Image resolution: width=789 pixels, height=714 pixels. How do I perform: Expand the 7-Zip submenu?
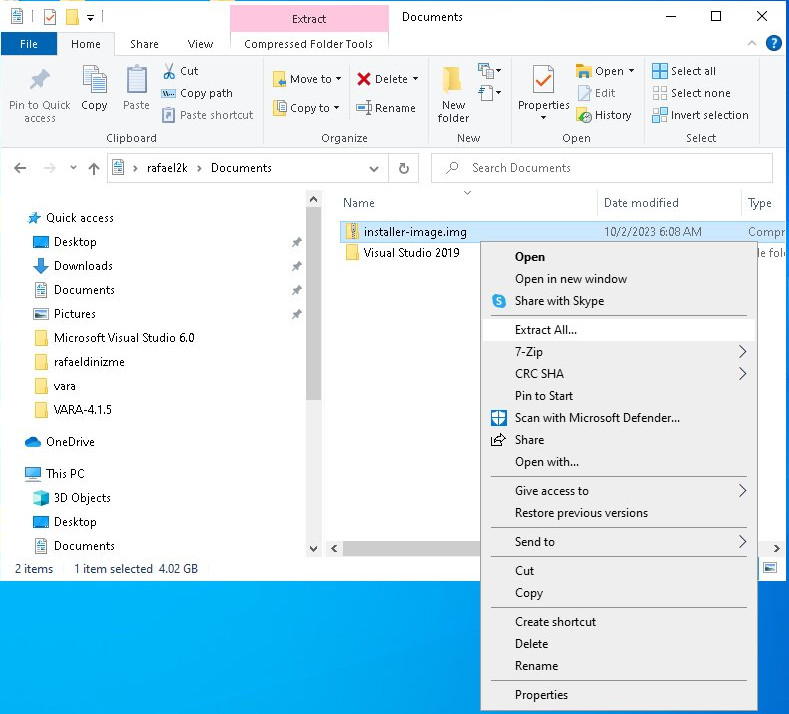742,352
